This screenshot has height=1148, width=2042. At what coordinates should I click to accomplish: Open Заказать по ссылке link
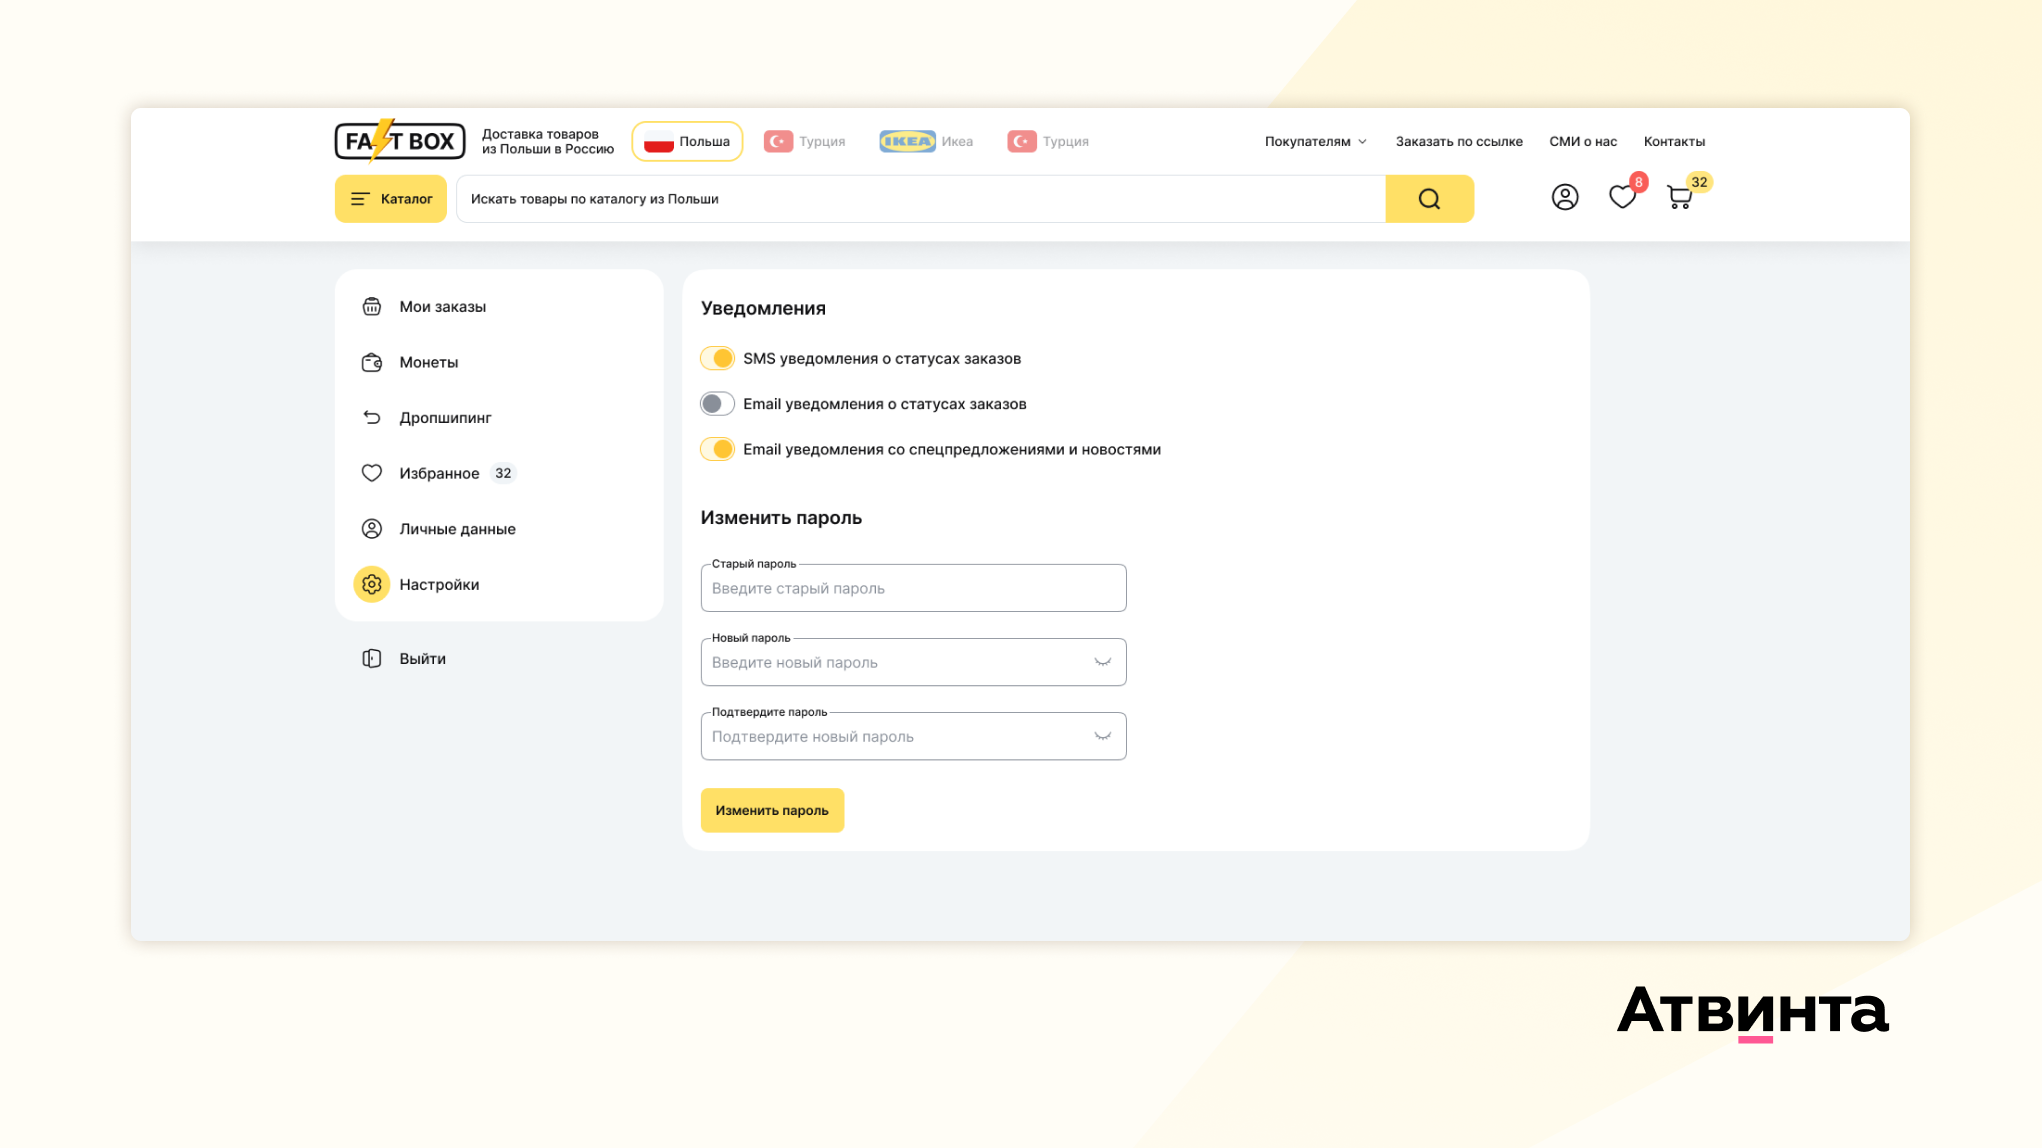1459,141
